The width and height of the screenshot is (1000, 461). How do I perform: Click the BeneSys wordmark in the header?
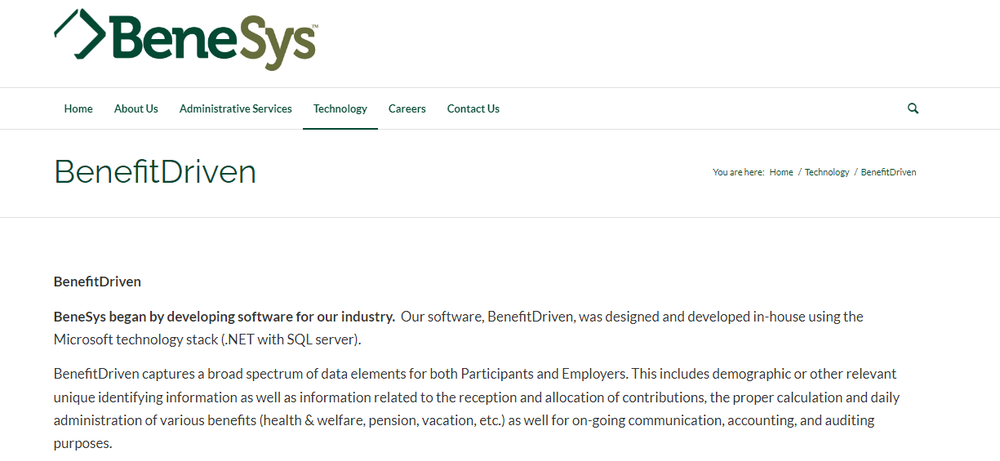tap(214, 38)
